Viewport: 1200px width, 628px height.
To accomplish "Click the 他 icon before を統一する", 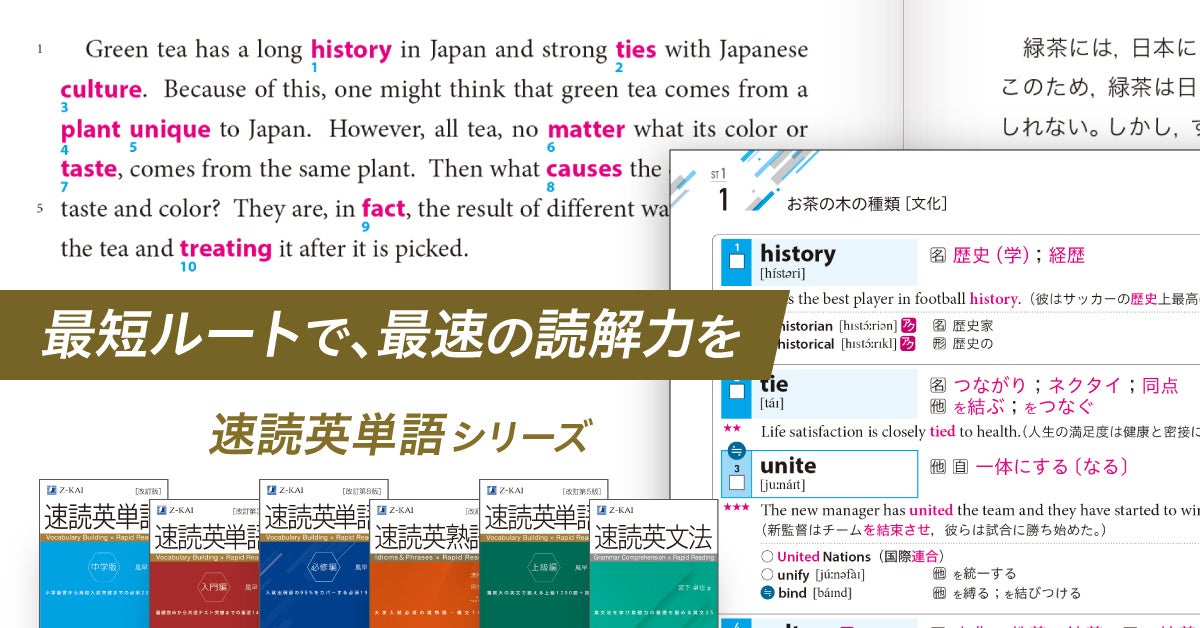I will pyautogui.click(x=939, y=574).
